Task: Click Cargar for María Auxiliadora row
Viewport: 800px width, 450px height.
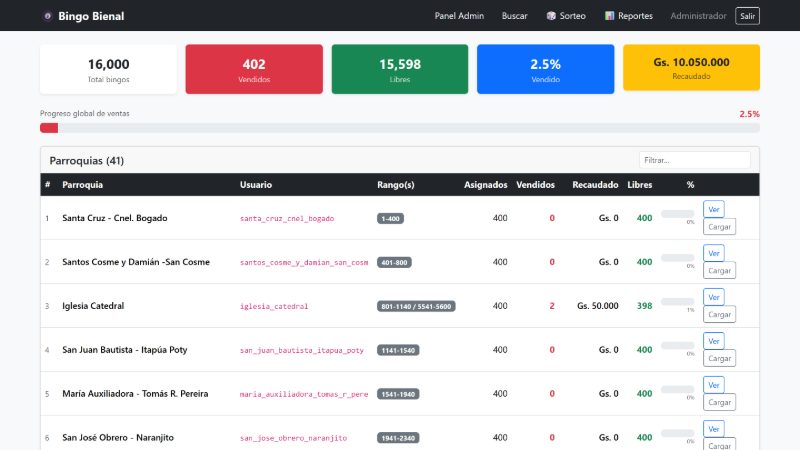Action: point(719,402)
